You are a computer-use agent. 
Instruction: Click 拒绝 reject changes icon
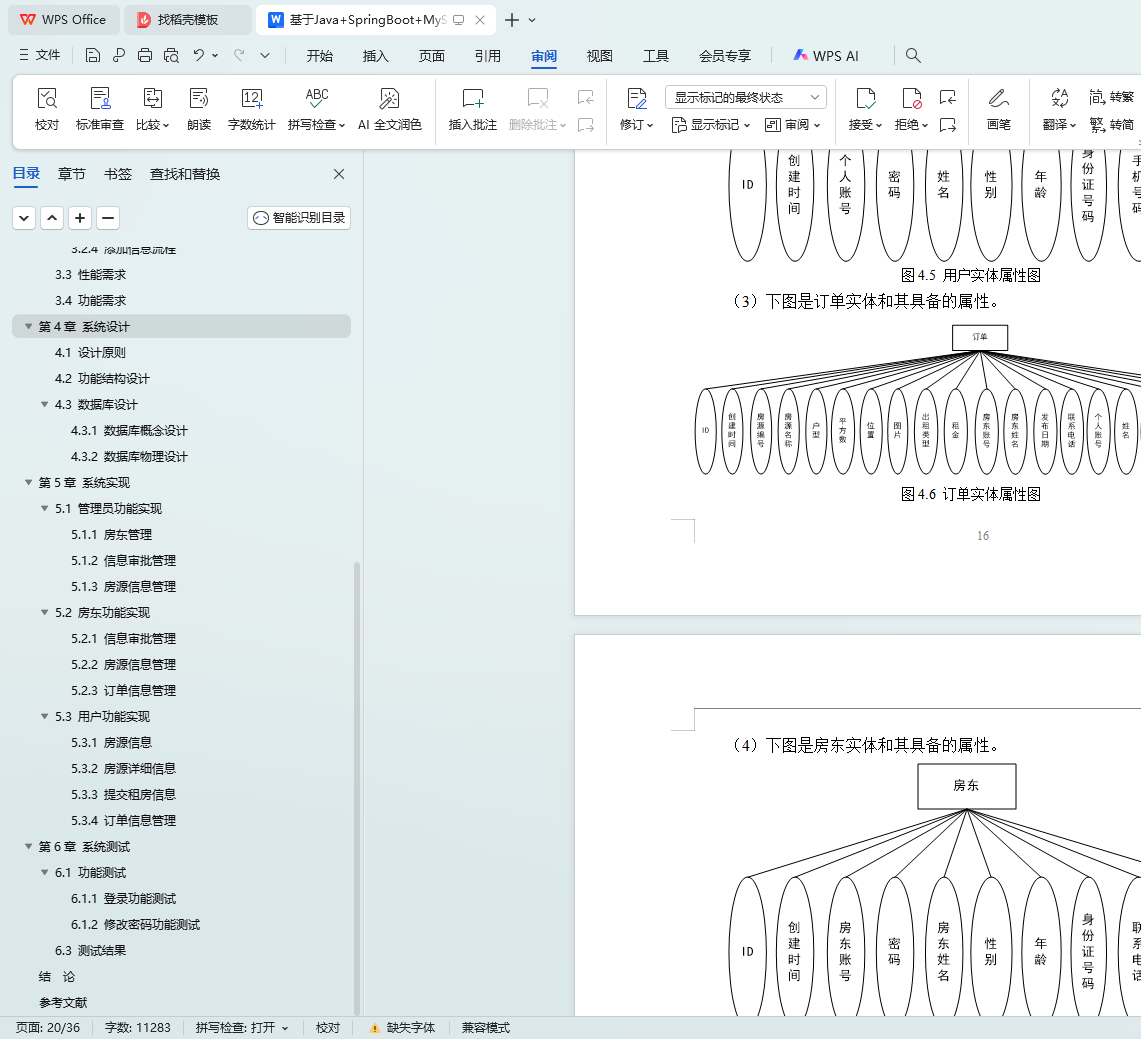coord(911,98)
